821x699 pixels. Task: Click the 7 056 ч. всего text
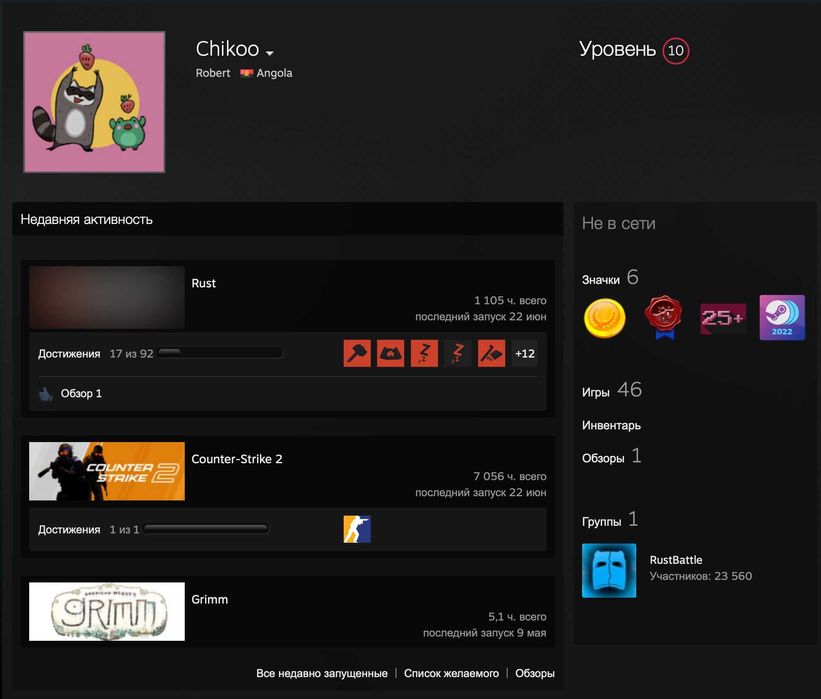(510, 476)
